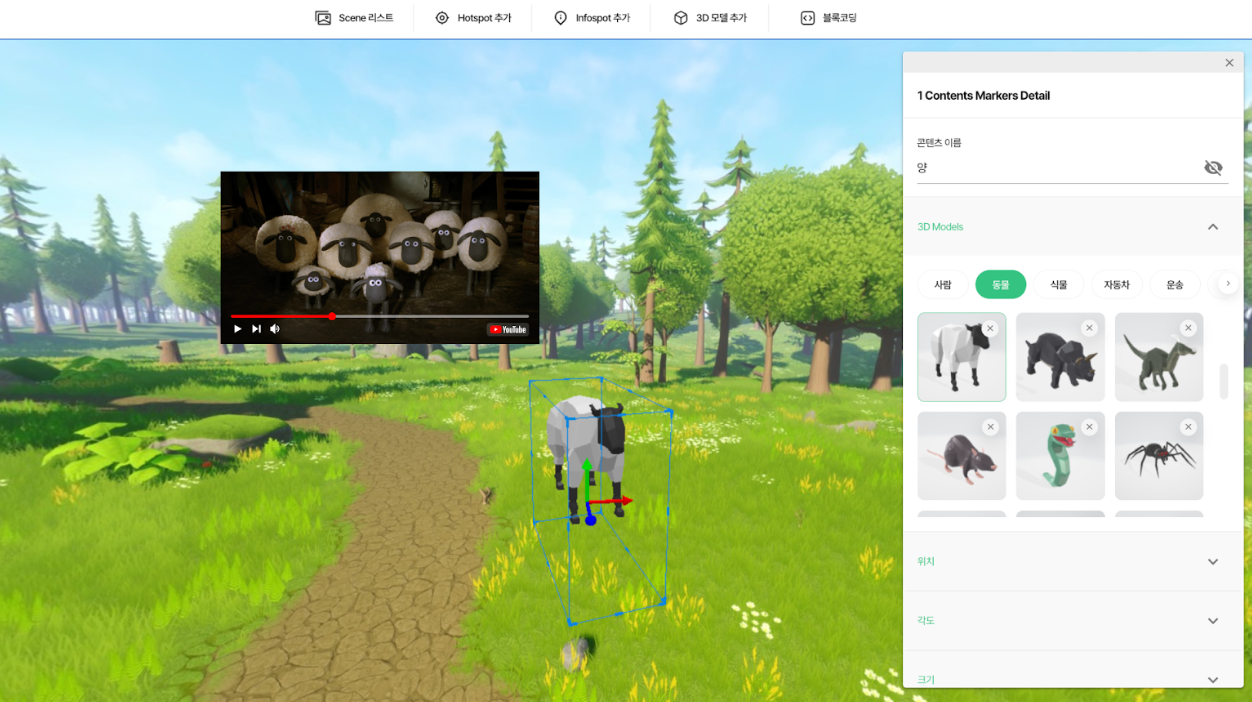Click the 3D Models section label

pyautogui.click(x=940, y=227)
